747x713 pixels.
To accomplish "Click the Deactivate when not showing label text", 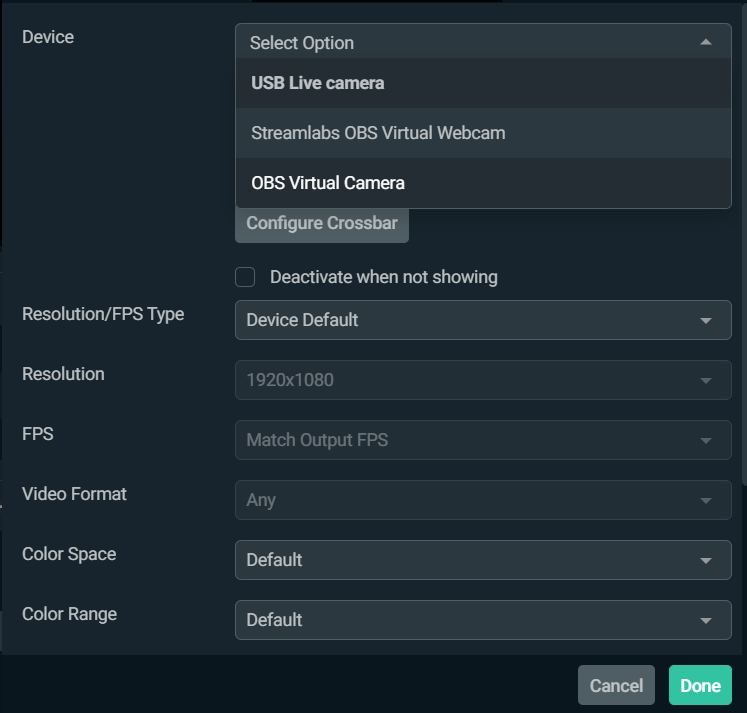I will (x=383, y=277).
